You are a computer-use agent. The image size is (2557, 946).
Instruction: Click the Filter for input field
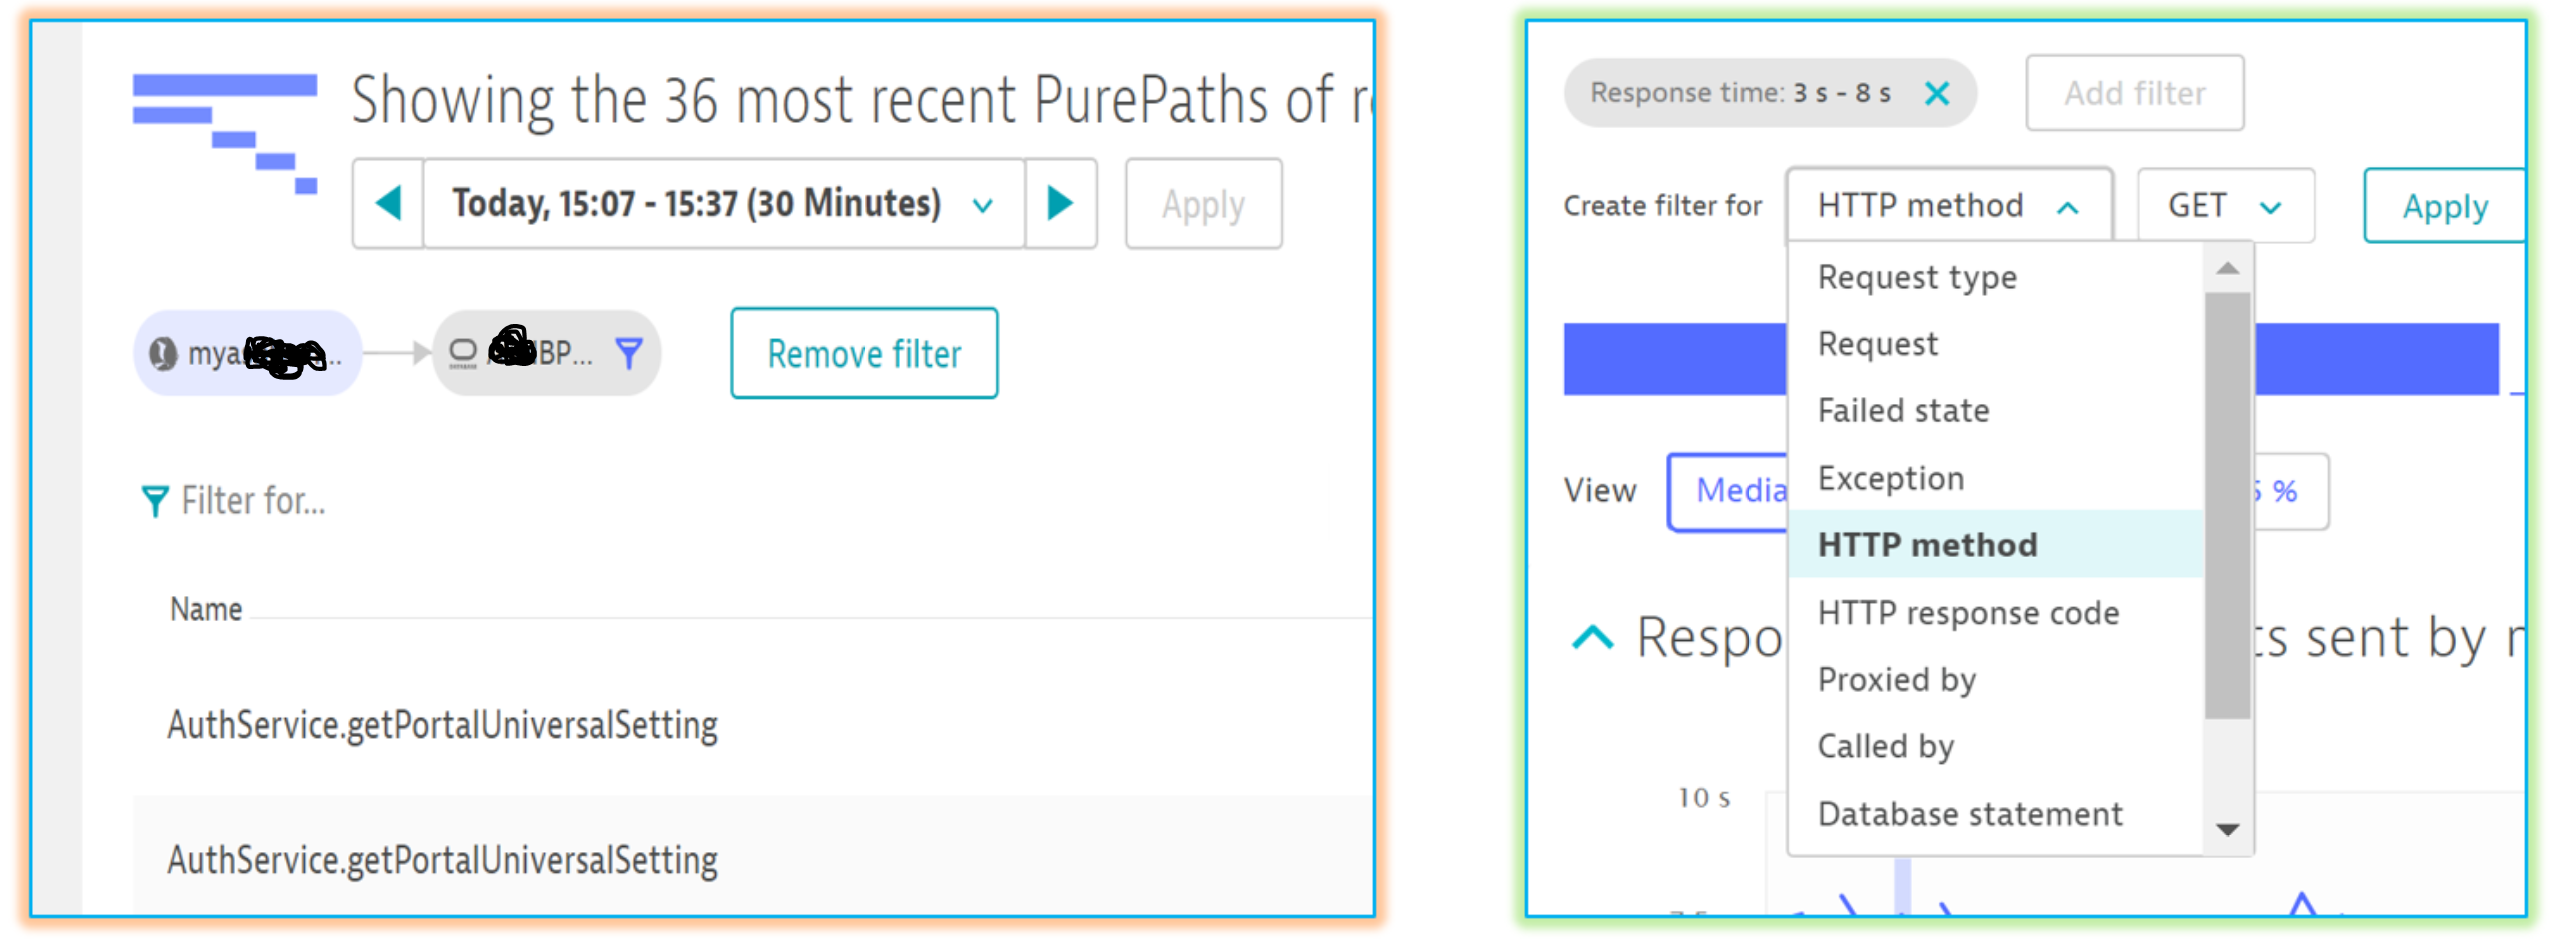[254, 501]
